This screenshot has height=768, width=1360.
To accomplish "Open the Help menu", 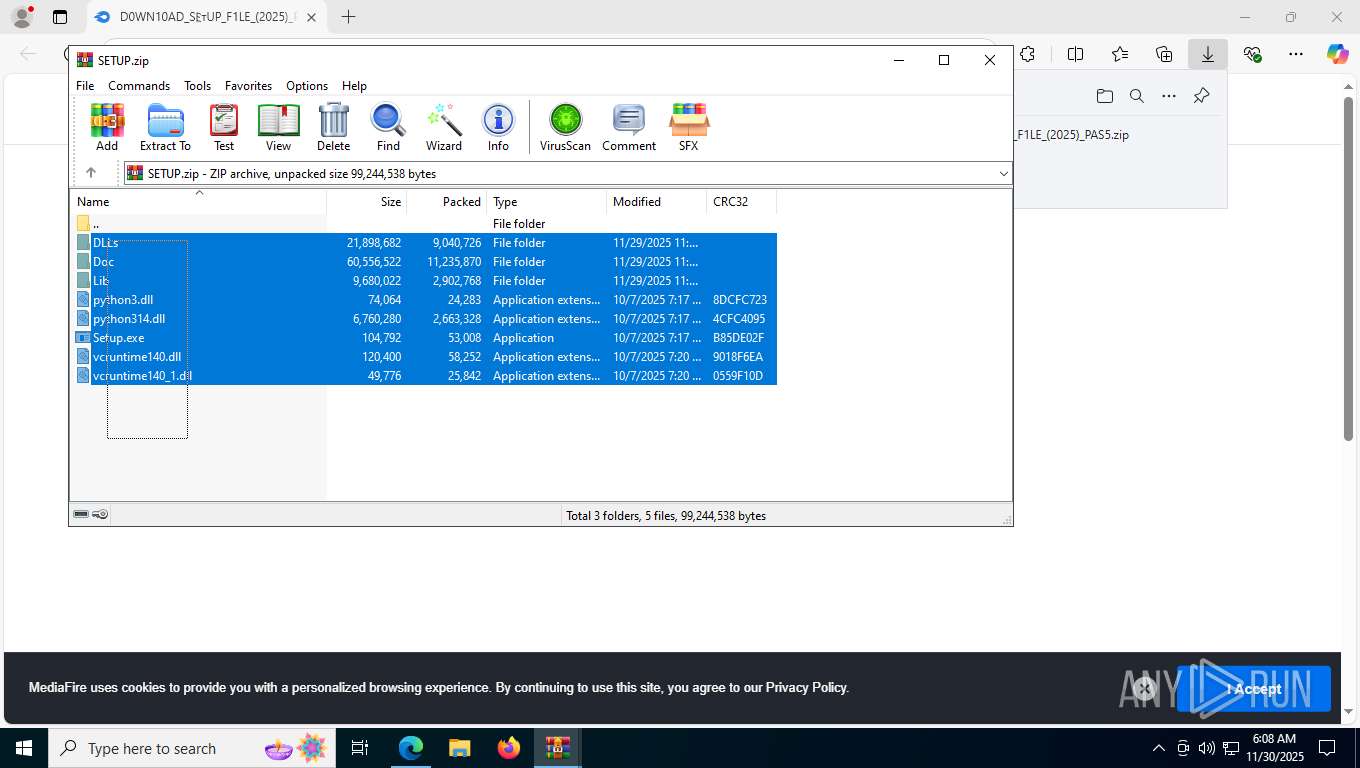I will coord(354,86).
